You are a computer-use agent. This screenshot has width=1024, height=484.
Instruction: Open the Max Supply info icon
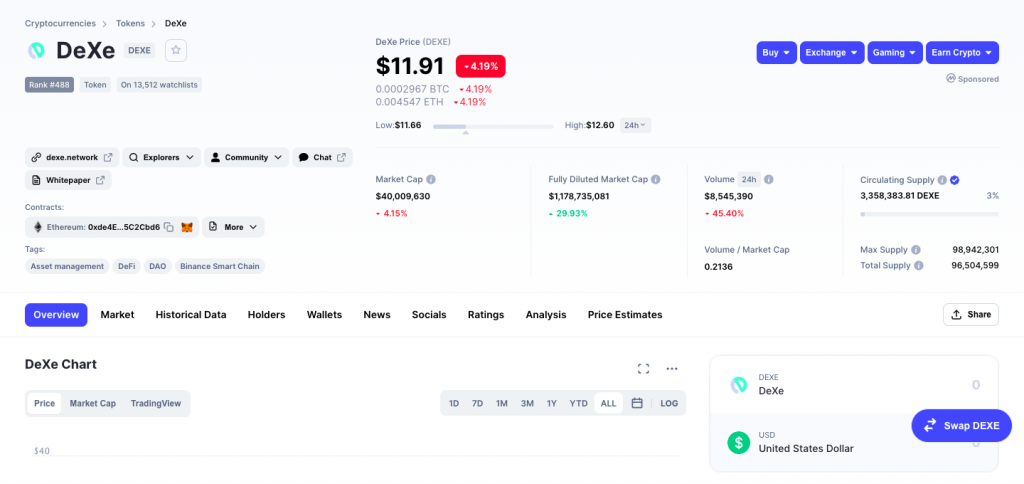coord(916,250)
